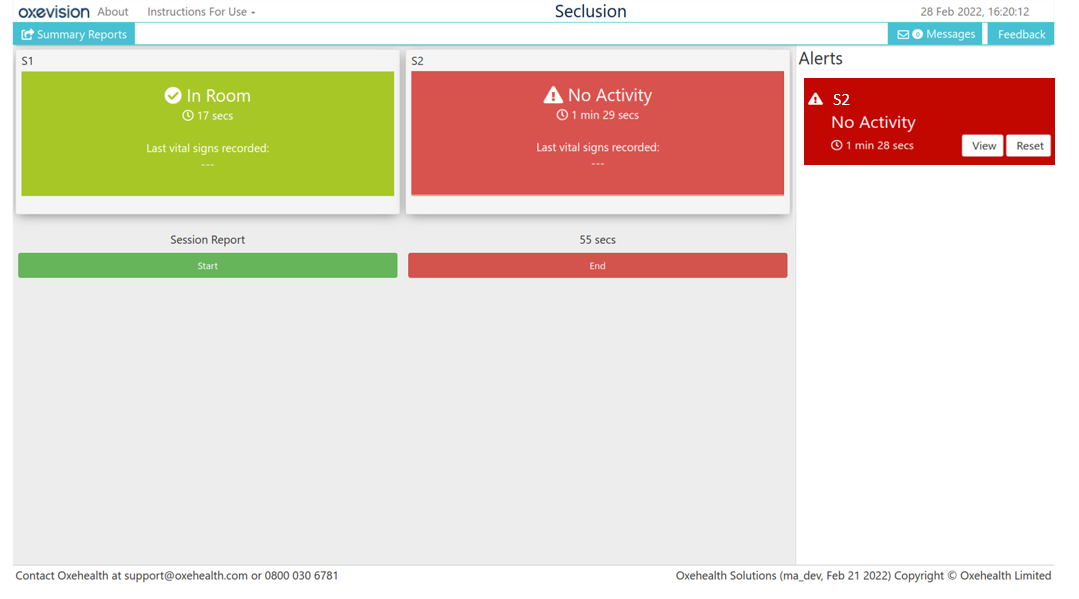
Task: Open the About menu item
Action: pos(112,12)
